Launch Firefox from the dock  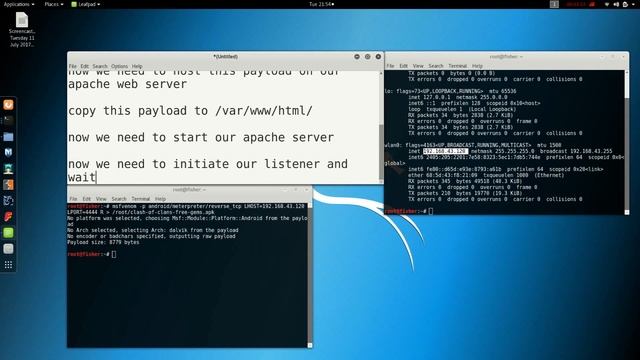pyautogui.click(x=8, y=105)
